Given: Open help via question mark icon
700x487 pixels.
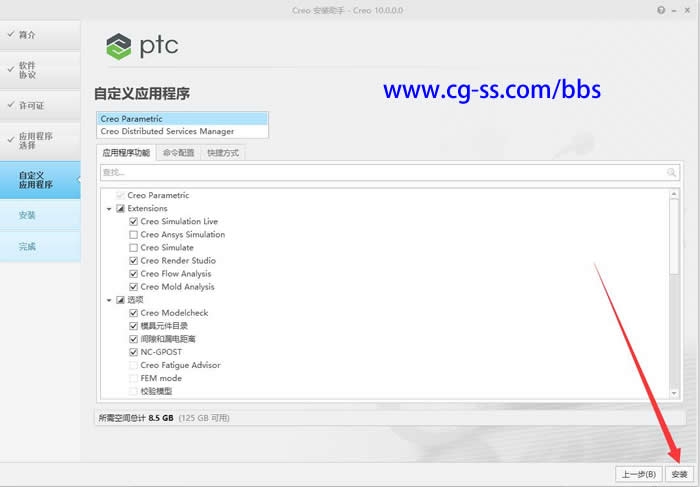Looking at the screenshot, I should click(661, 9).
